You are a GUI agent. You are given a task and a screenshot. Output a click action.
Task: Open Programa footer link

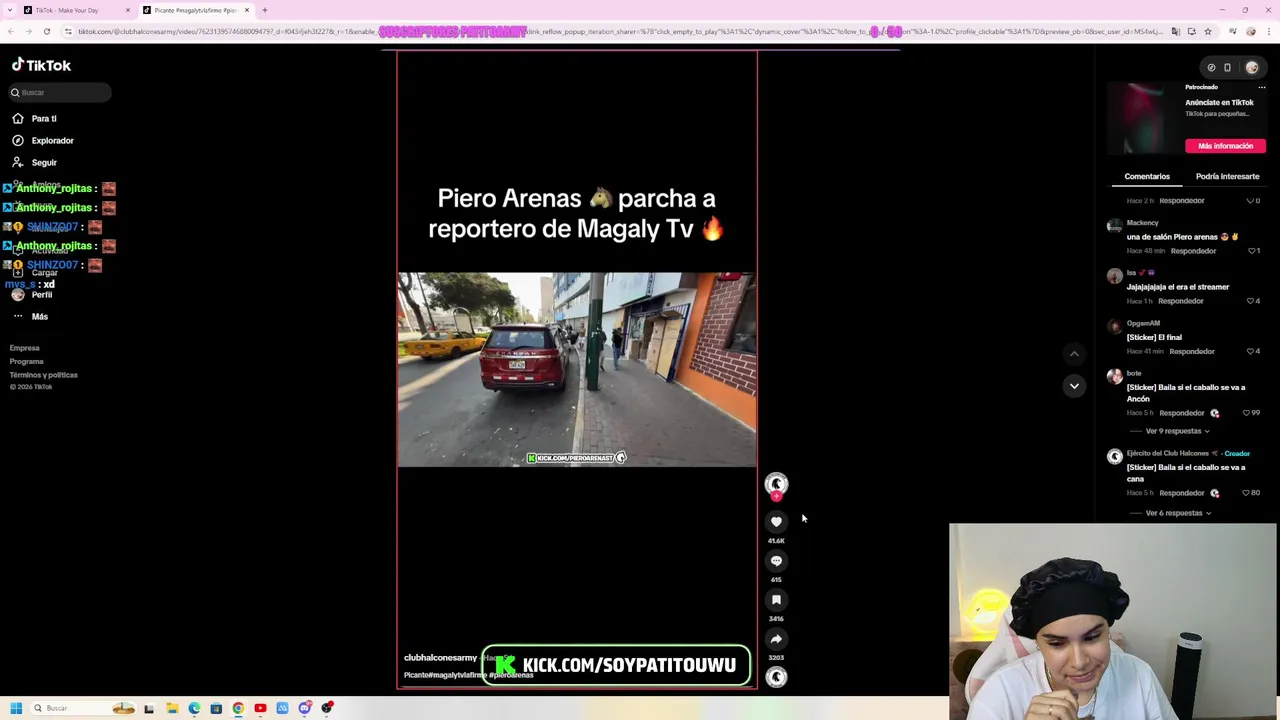click(26, 361)
